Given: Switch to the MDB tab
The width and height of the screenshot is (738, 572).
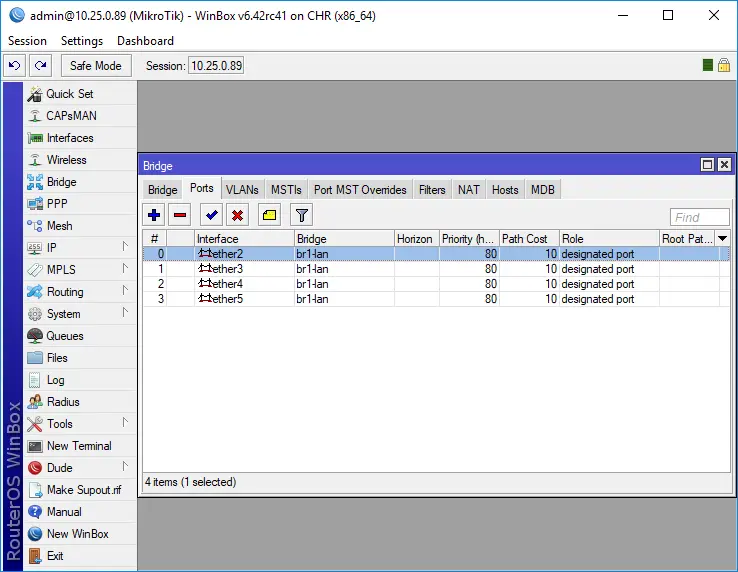Looking at the screenshot, I should [x=543, y=190].
